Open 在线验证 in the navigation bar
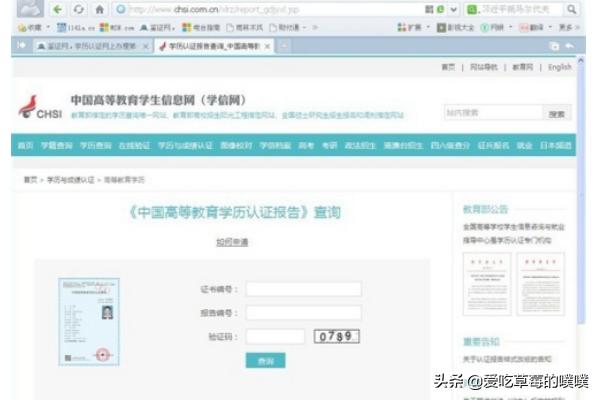This screenshot has height=400, width=600. pyautogui.click(x=135, y=145)
